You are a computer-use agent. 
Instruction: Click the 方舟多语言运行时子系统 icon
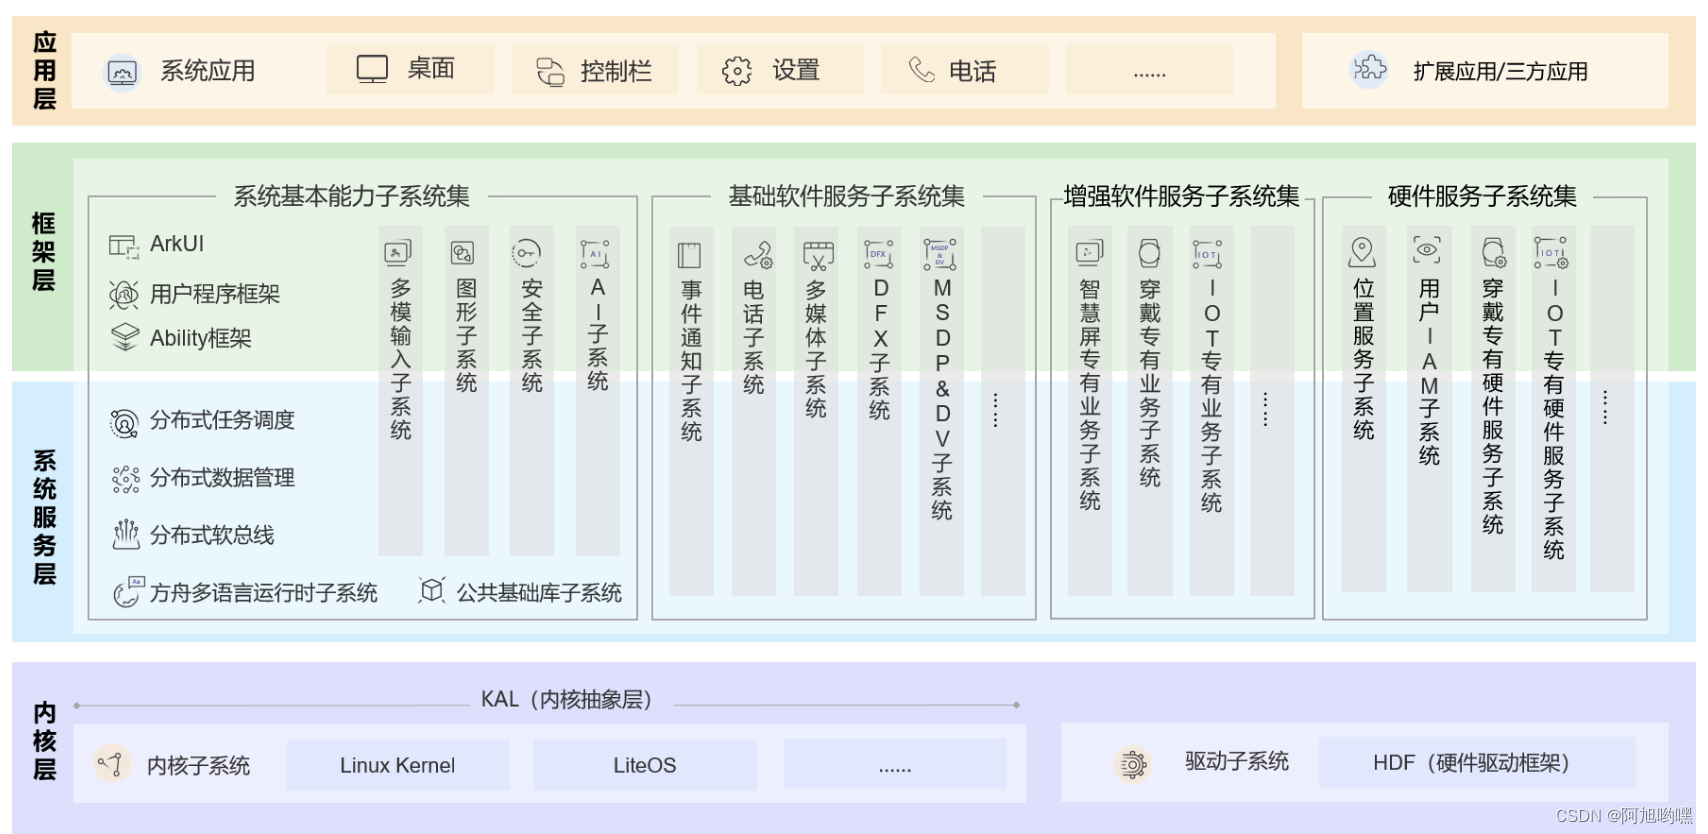point(128,592)
